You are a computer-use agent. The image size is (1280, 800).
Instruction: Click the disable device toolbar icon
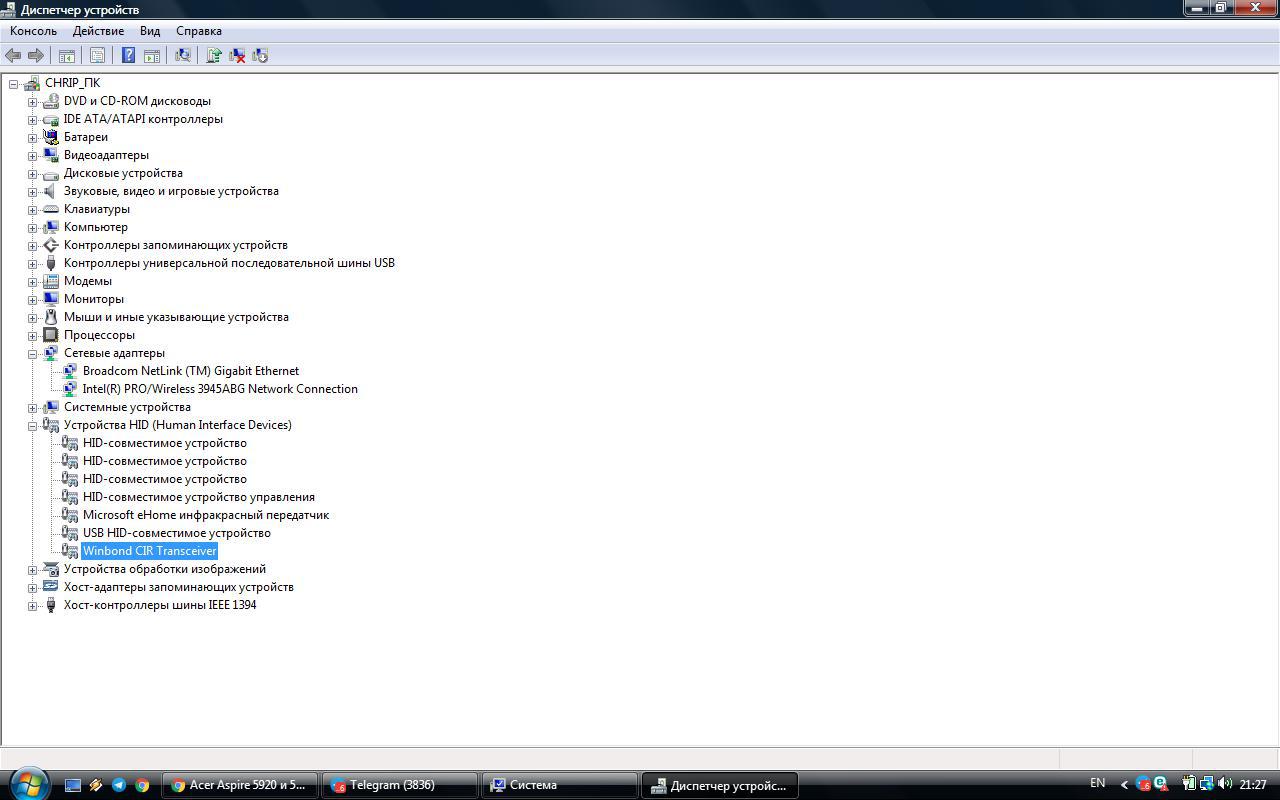260,56
